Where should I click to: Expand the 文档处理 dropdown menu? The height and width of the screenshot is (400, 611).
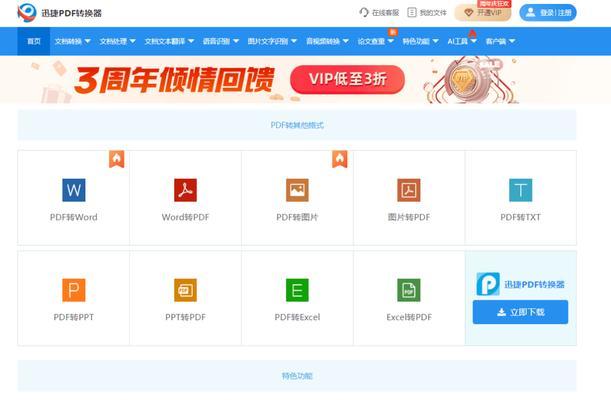[117, 41]
